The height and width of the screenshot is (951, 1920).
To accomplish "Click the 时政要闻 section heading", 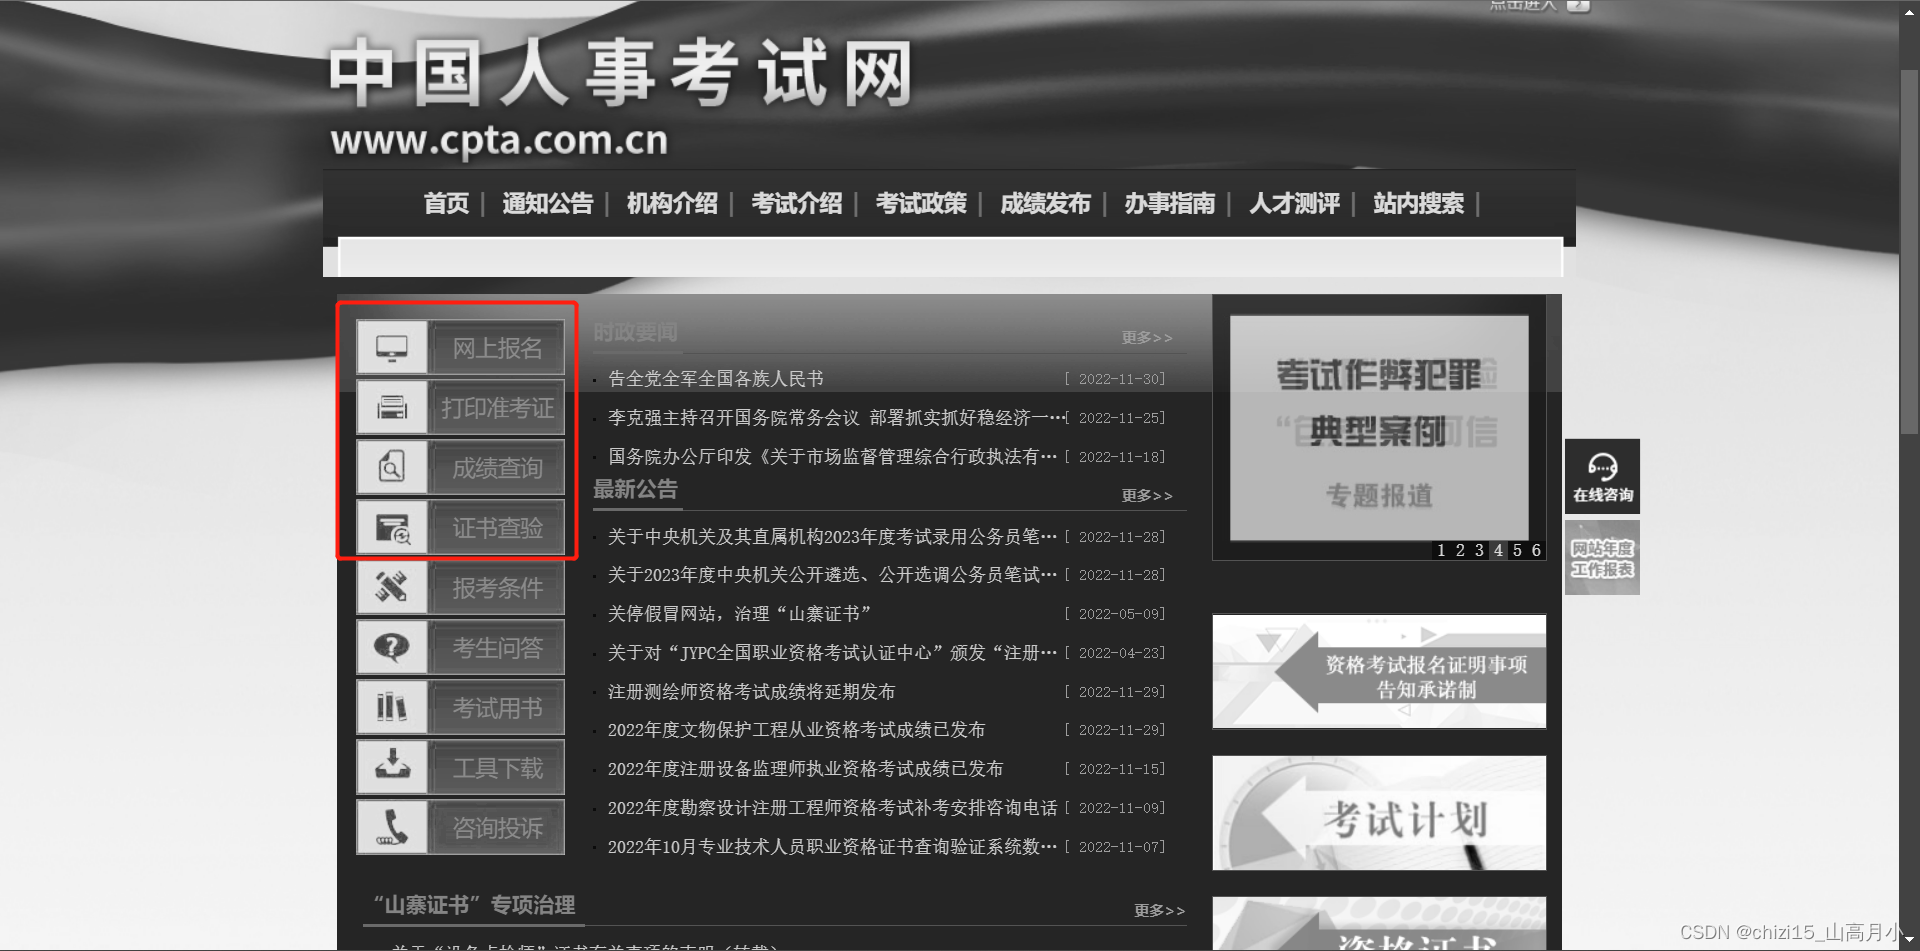I will 635,332.
